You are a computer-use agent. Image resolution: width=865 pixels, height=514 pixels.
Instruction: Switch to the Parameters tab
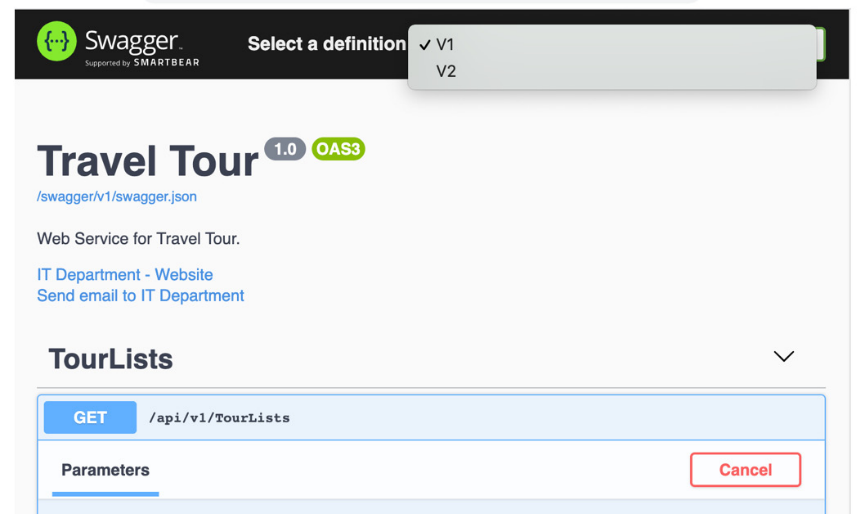[x=105, y=470]
